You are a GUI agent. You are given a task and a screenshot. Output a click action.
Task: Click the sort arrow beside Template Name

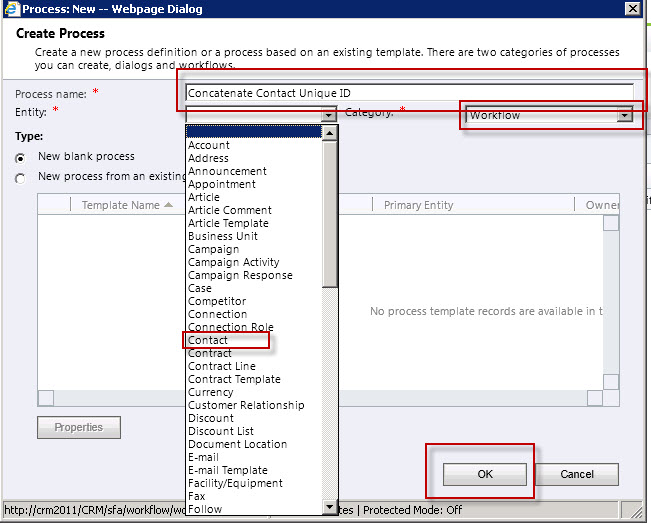pos(168,205)
